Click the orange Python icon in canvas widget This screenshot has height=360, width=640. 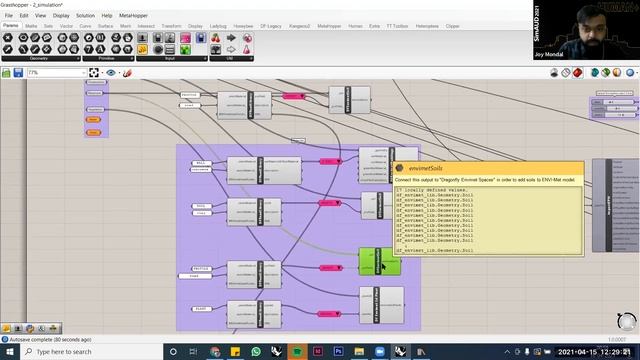click(x=30, y=328)
